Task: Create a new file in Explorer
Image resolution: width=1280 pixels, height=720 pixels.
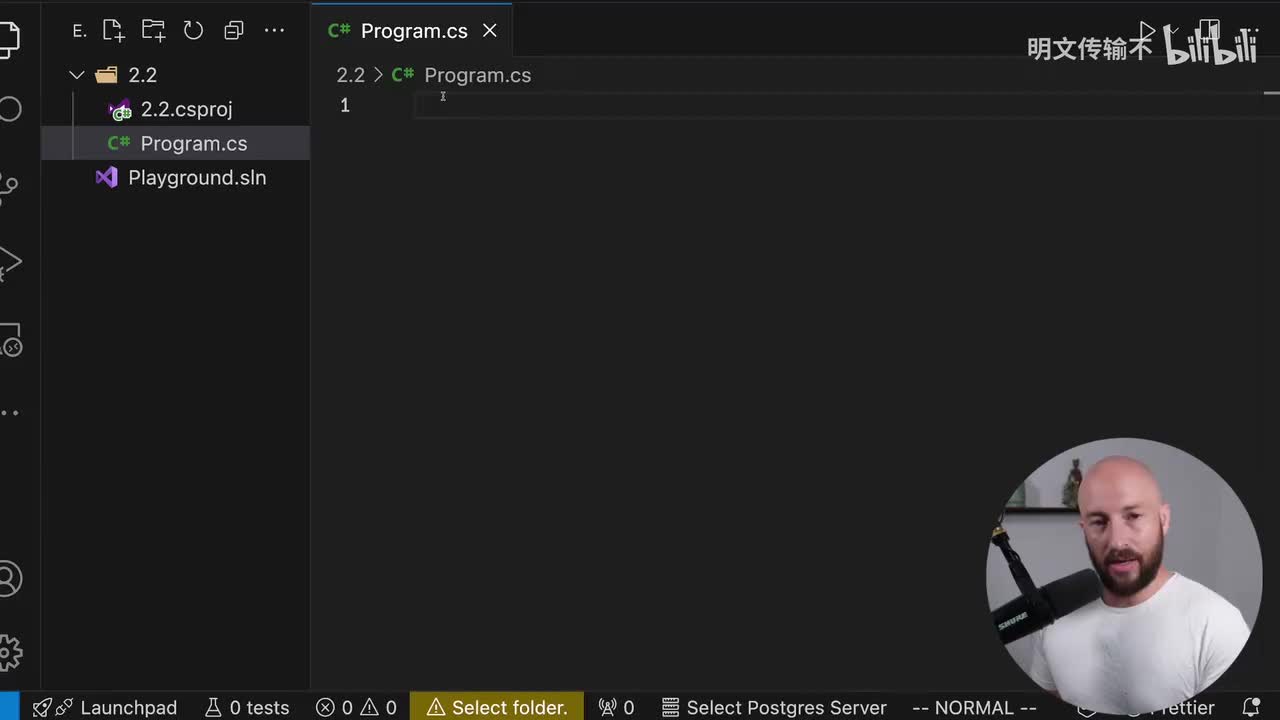Action: click(x=114, y=30)
